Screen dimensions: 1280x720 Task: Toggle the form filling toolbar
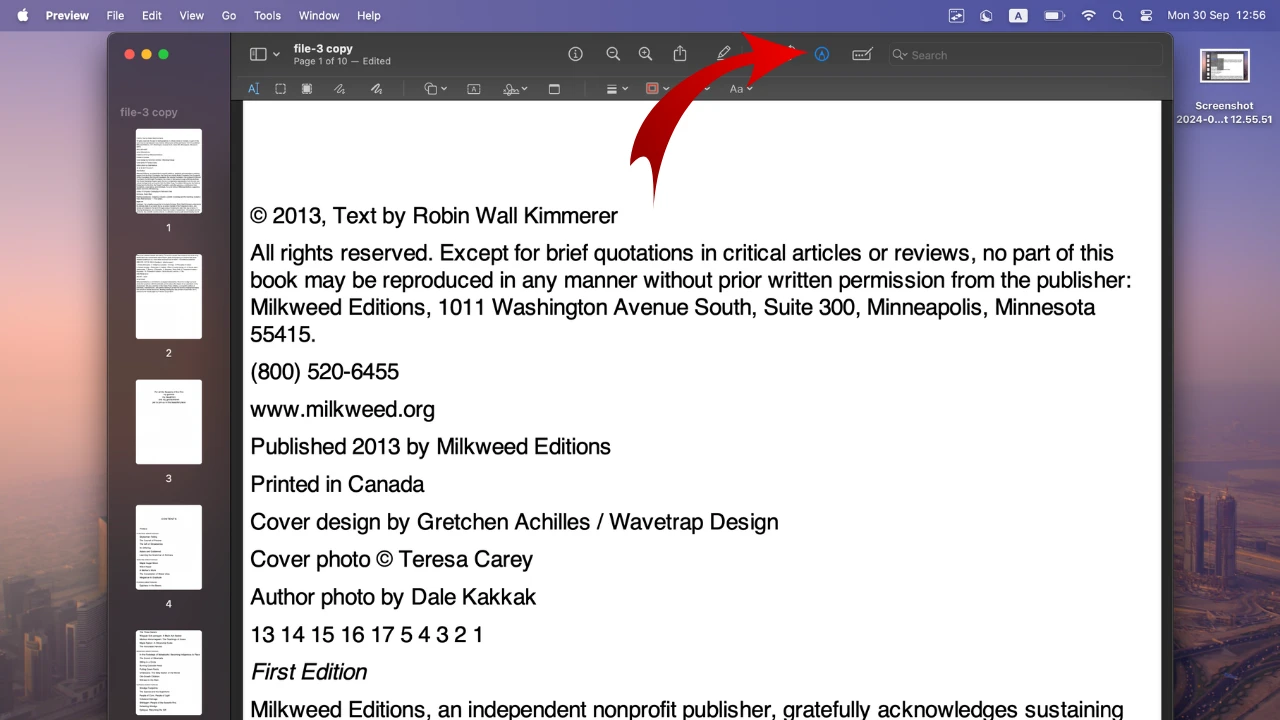click(x=862, y=54)
